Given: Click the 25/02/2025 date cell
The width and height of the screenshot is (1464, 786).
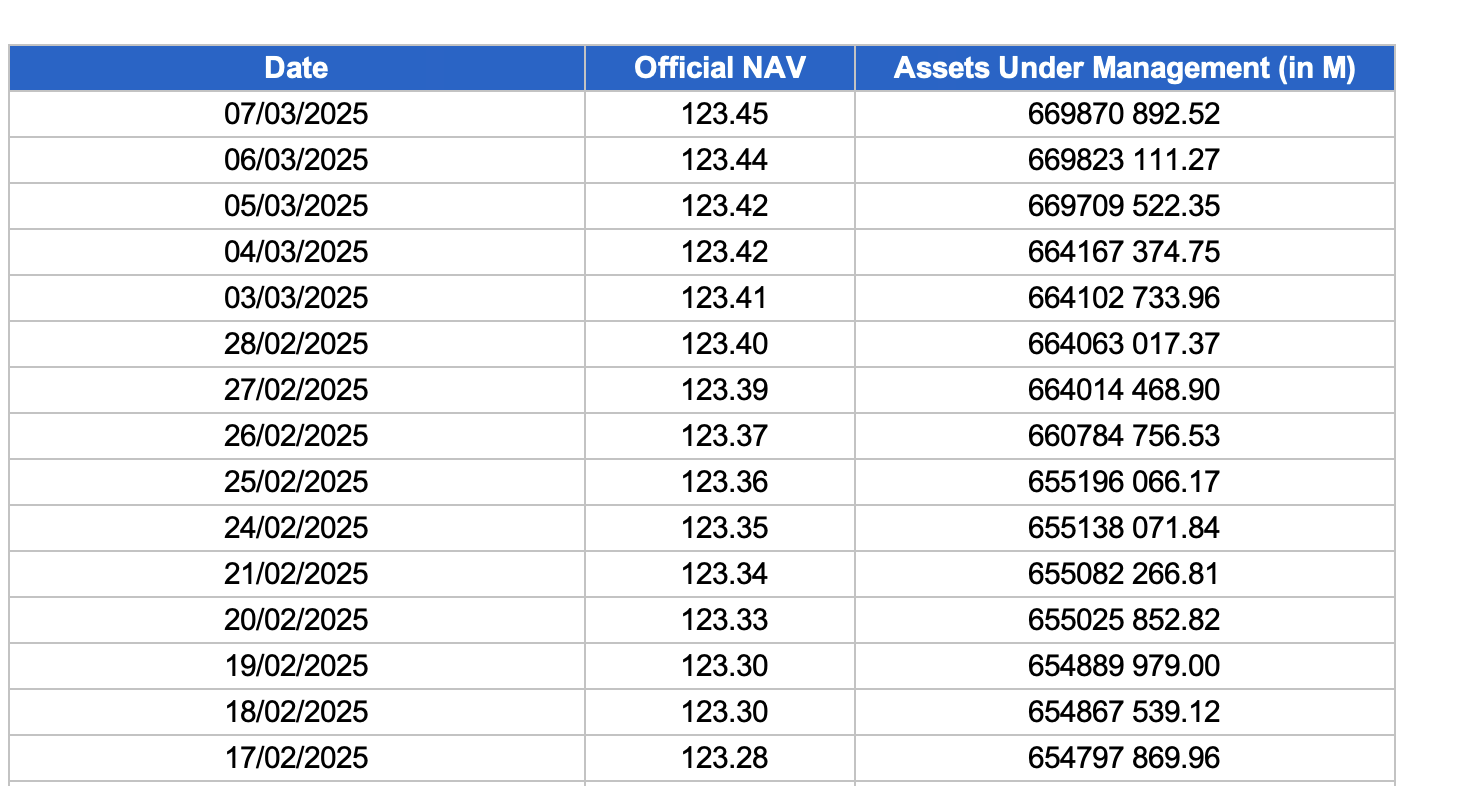Looking at the screenshot, I should 296,482.
